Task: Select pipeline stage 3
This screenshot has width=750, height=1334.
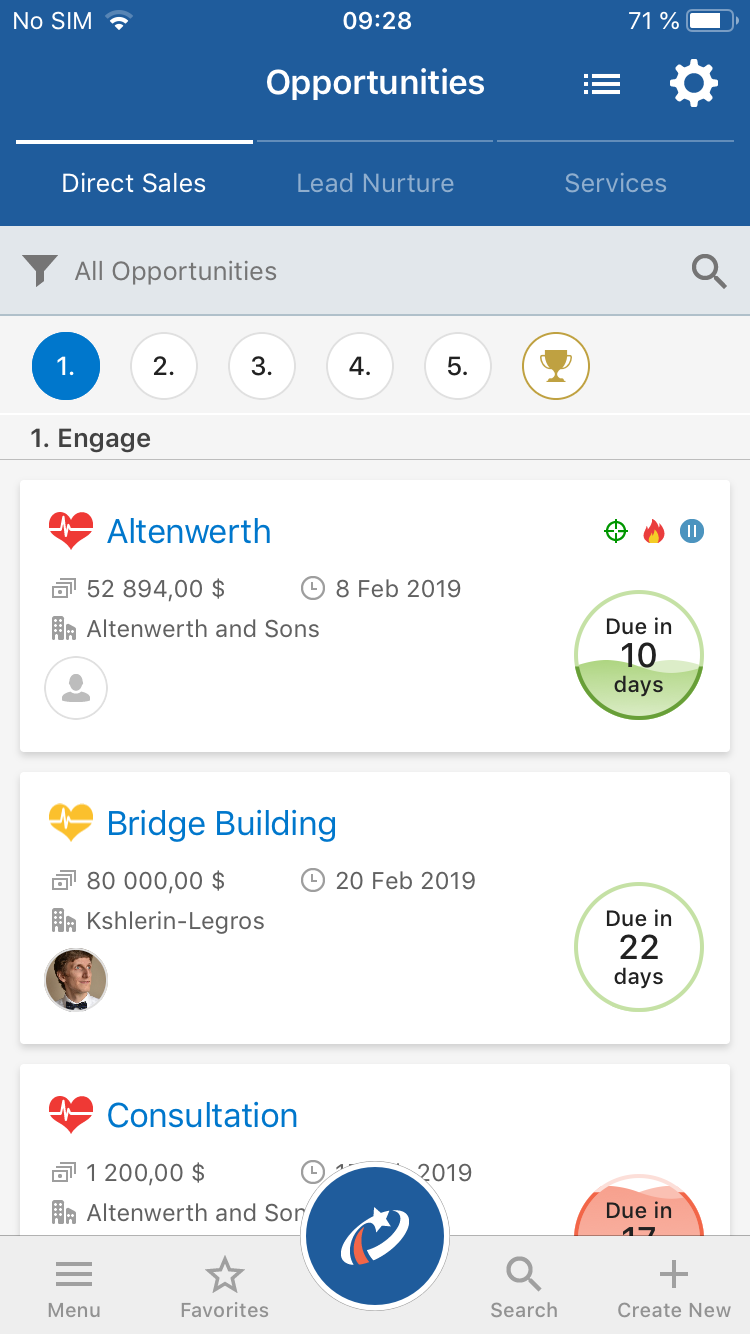Action: point(262,366)
